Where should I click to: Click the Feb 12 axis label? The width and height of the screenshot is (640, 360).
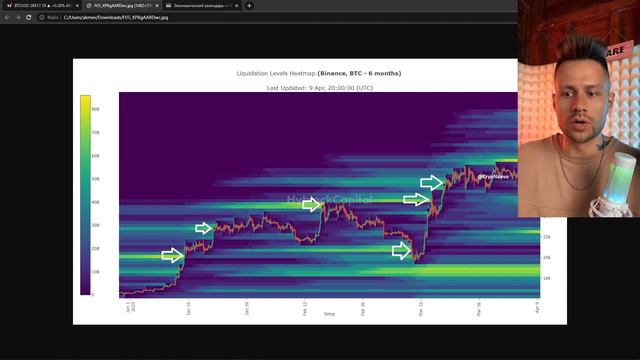click(x=304, y=308)
